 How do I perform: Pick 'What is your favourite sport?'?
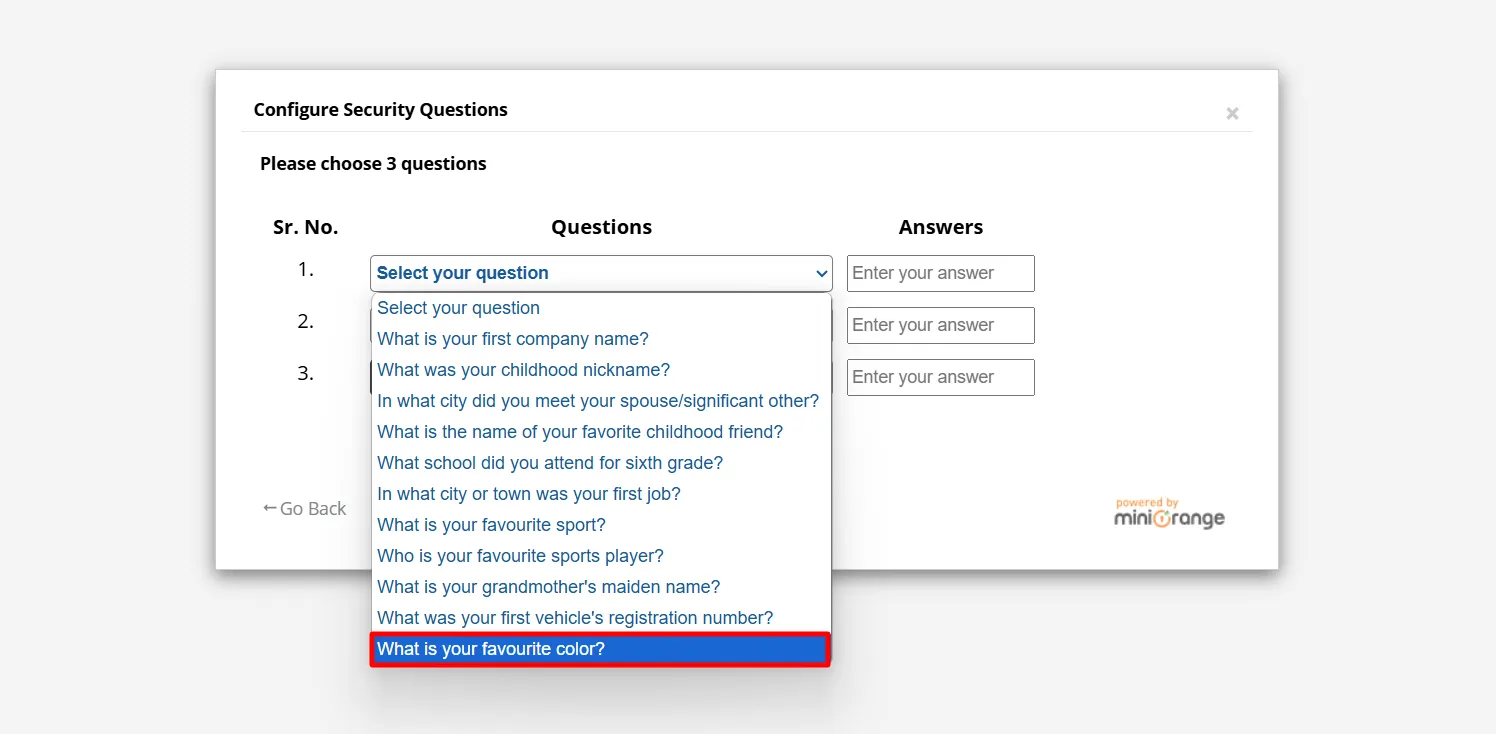601,525
